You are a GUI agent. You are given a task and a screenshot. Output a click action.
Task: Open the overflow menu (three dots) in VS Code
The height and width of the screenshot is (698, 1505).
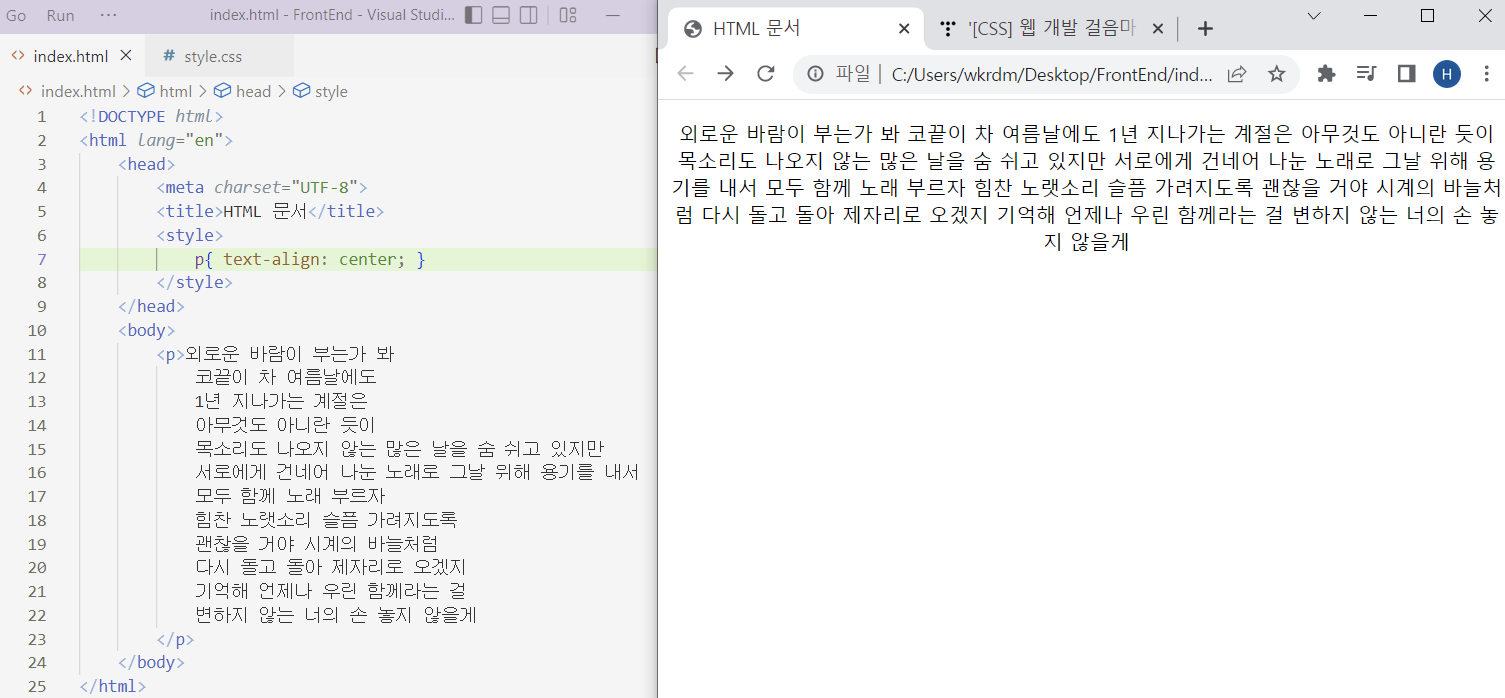pos(109,16)
